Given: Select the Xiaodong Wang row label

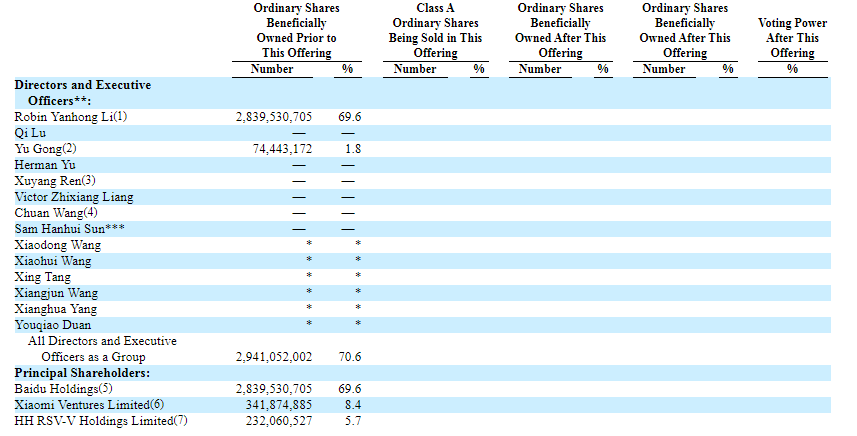Looking at the screenshot, I should click(x=57, y=245).
